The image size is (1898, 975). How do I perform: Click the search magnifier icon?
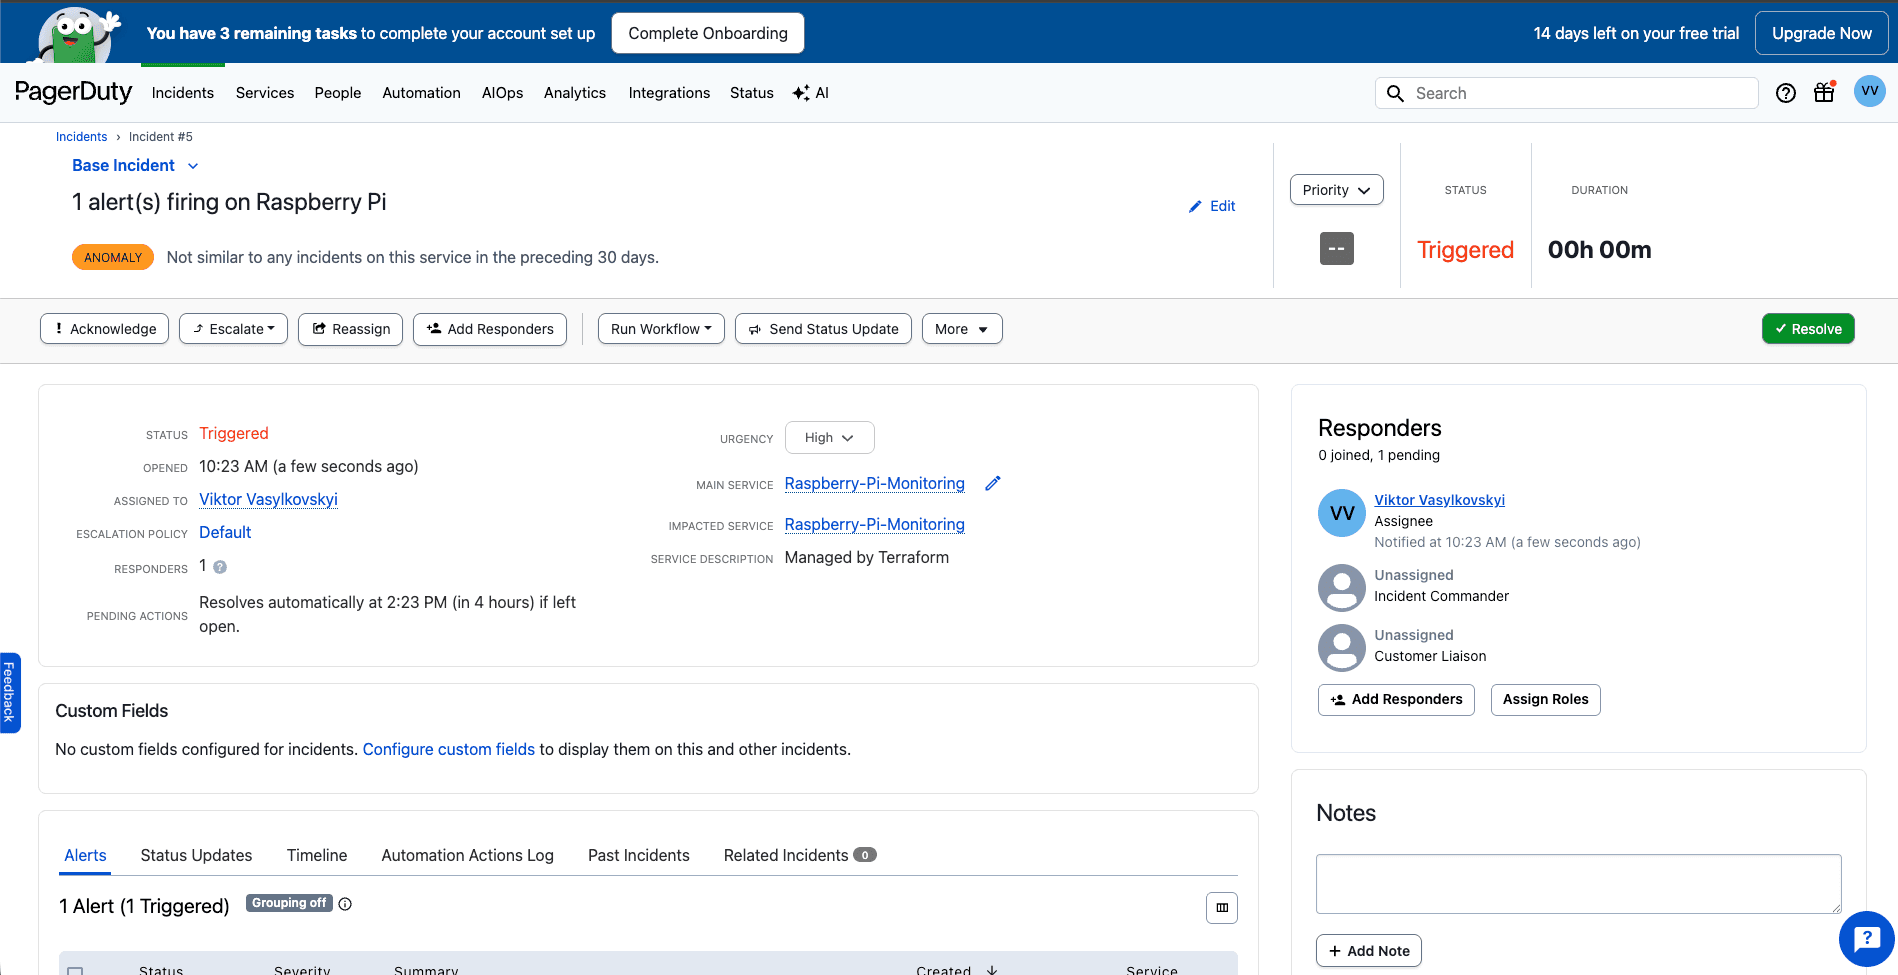[1395, 93]
